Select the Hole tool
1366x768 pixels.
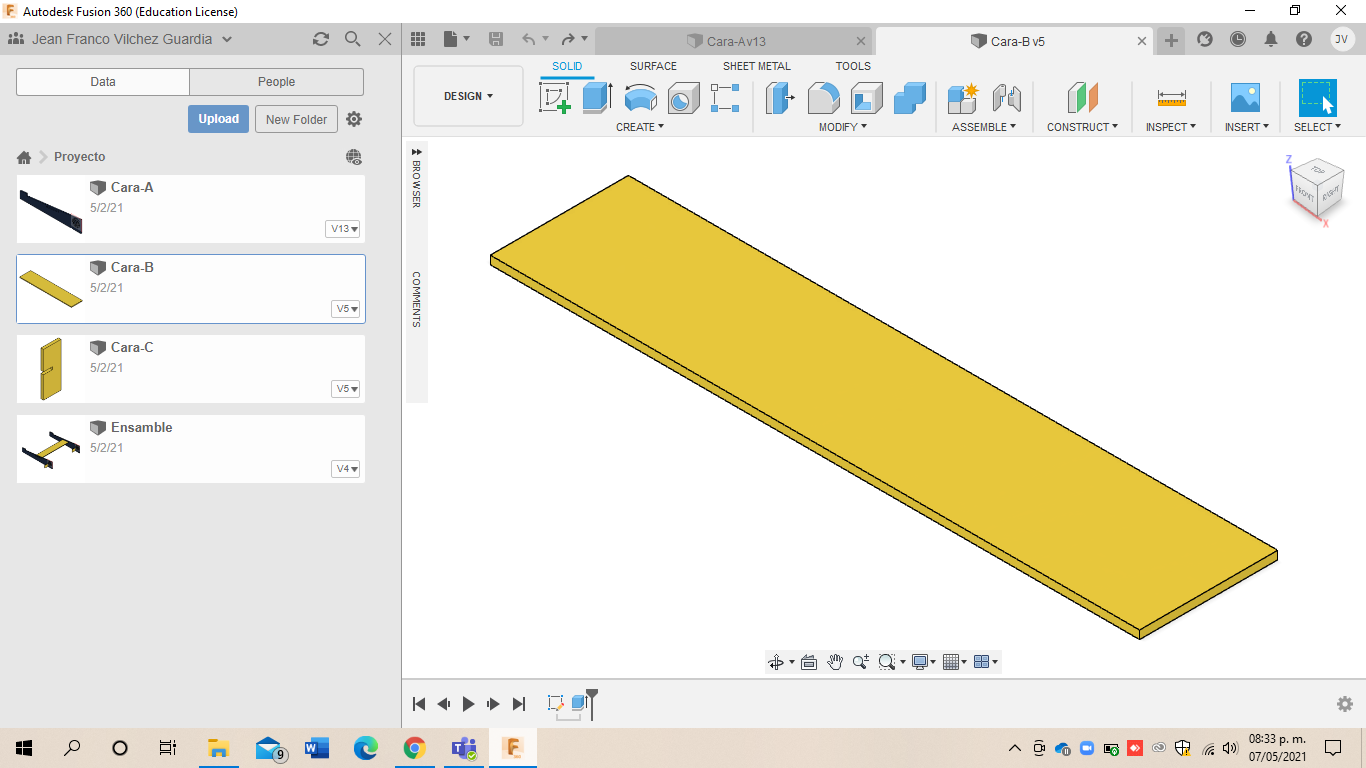[683, 98]
